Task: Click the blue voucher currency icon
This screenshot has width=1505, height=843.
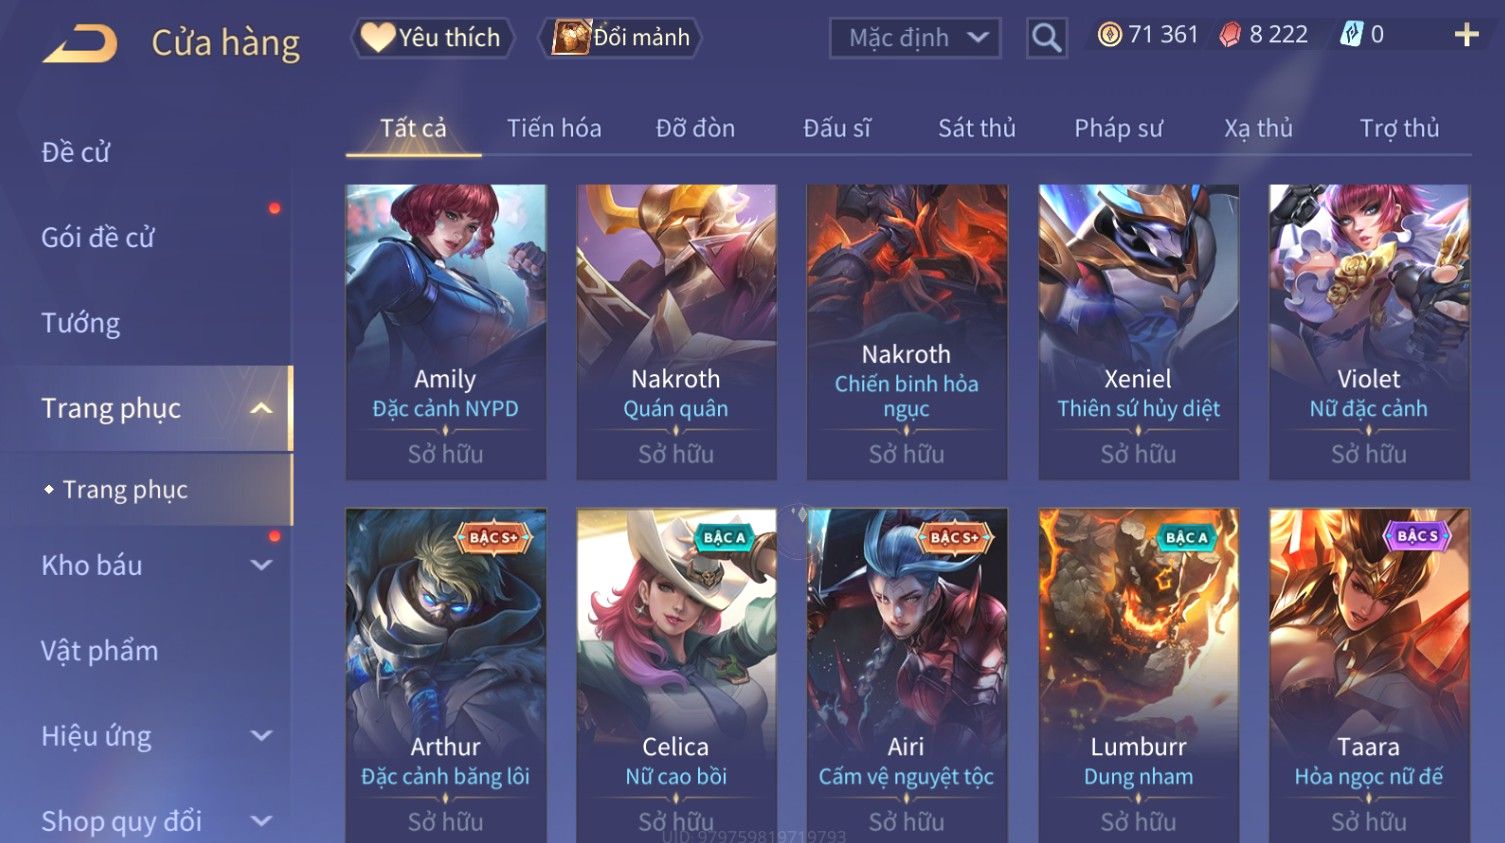Action: (1351, 35)
